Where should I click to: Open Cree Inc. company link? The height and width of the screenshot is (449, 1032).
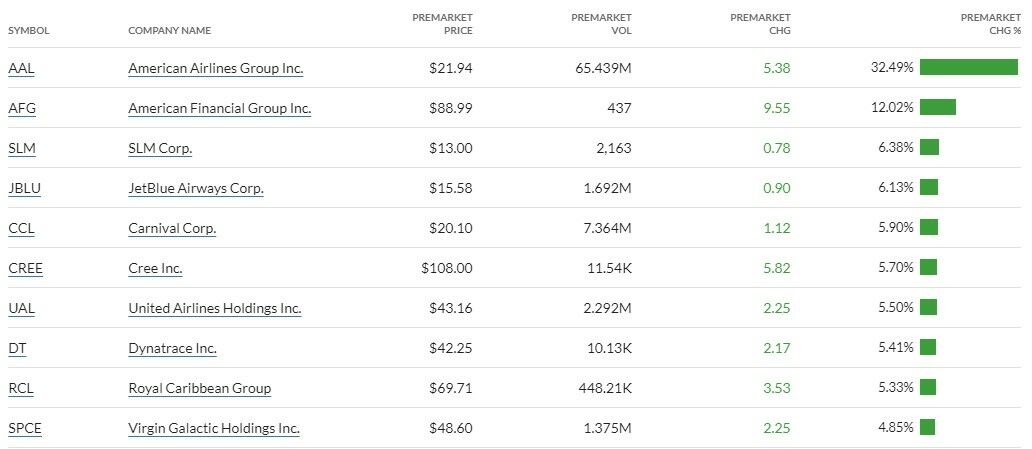(155, 268)
